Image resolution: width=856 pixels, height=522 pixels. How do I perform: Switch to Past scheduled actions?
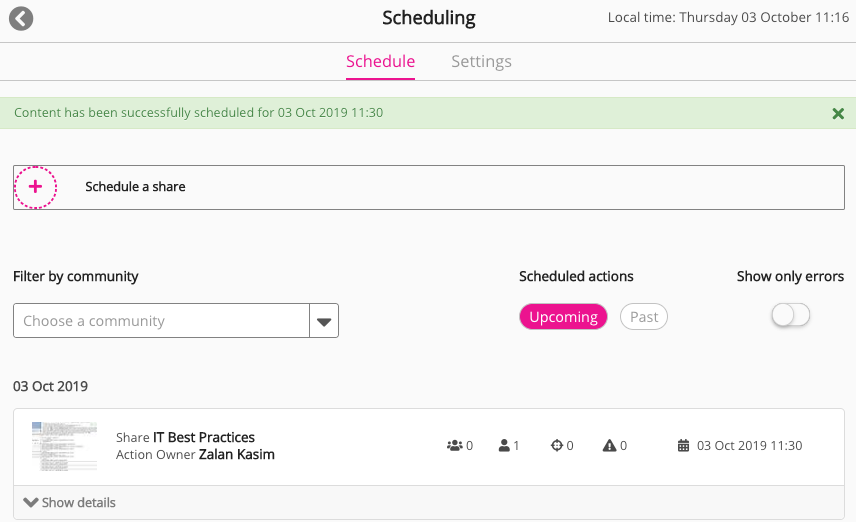pos(644,317)
